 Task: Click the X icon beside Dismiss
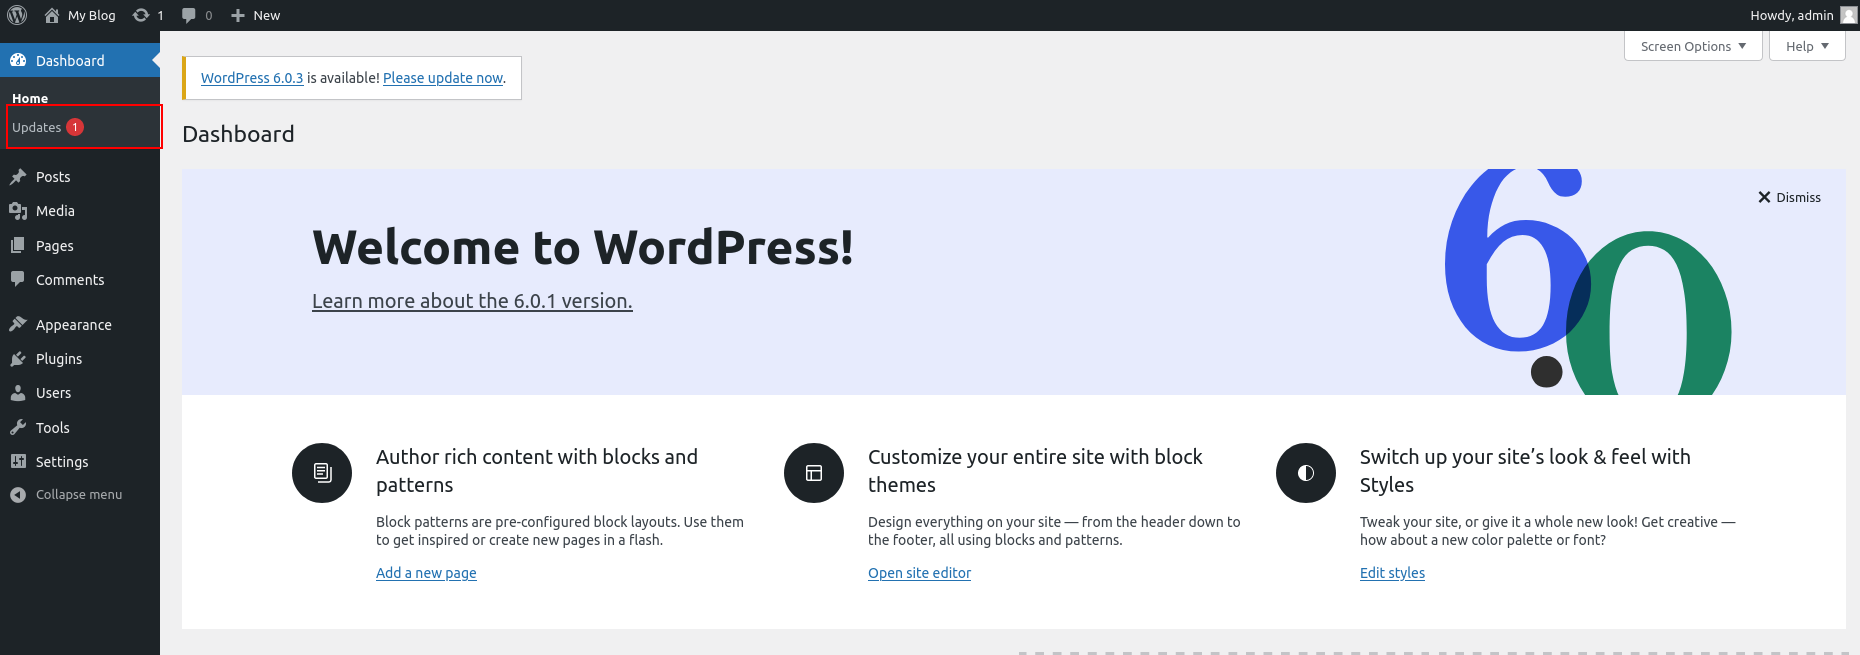(x=1765, y=197)
